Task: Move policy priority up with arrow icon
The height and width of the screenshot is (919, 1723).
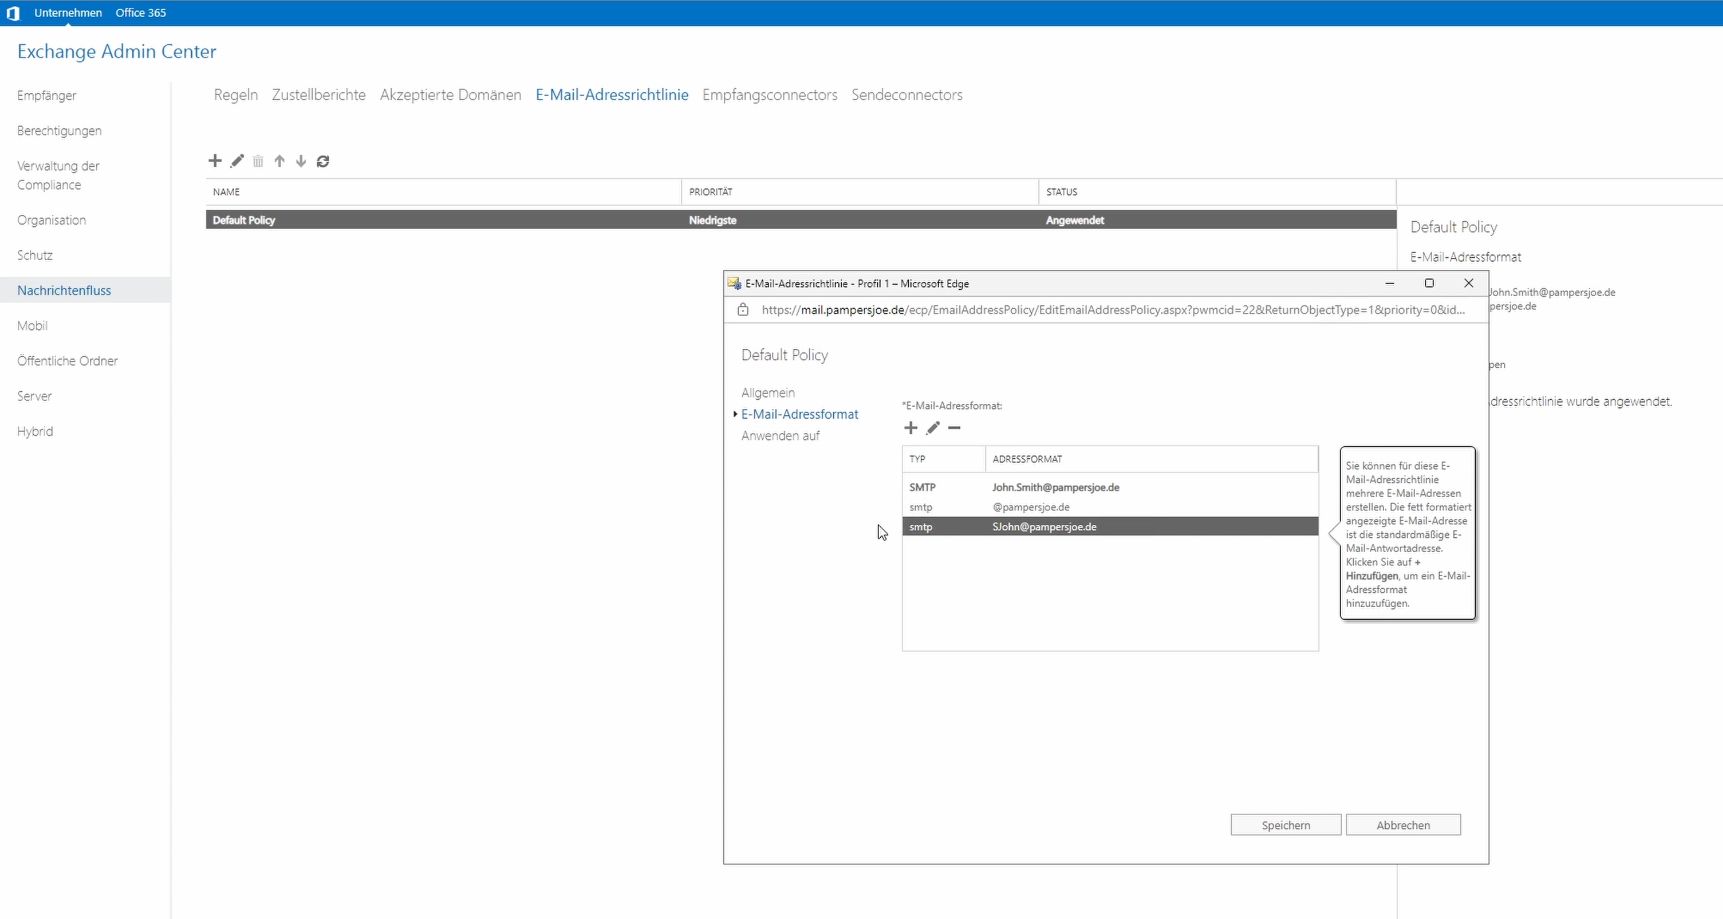Action: [x=279, y=161]
